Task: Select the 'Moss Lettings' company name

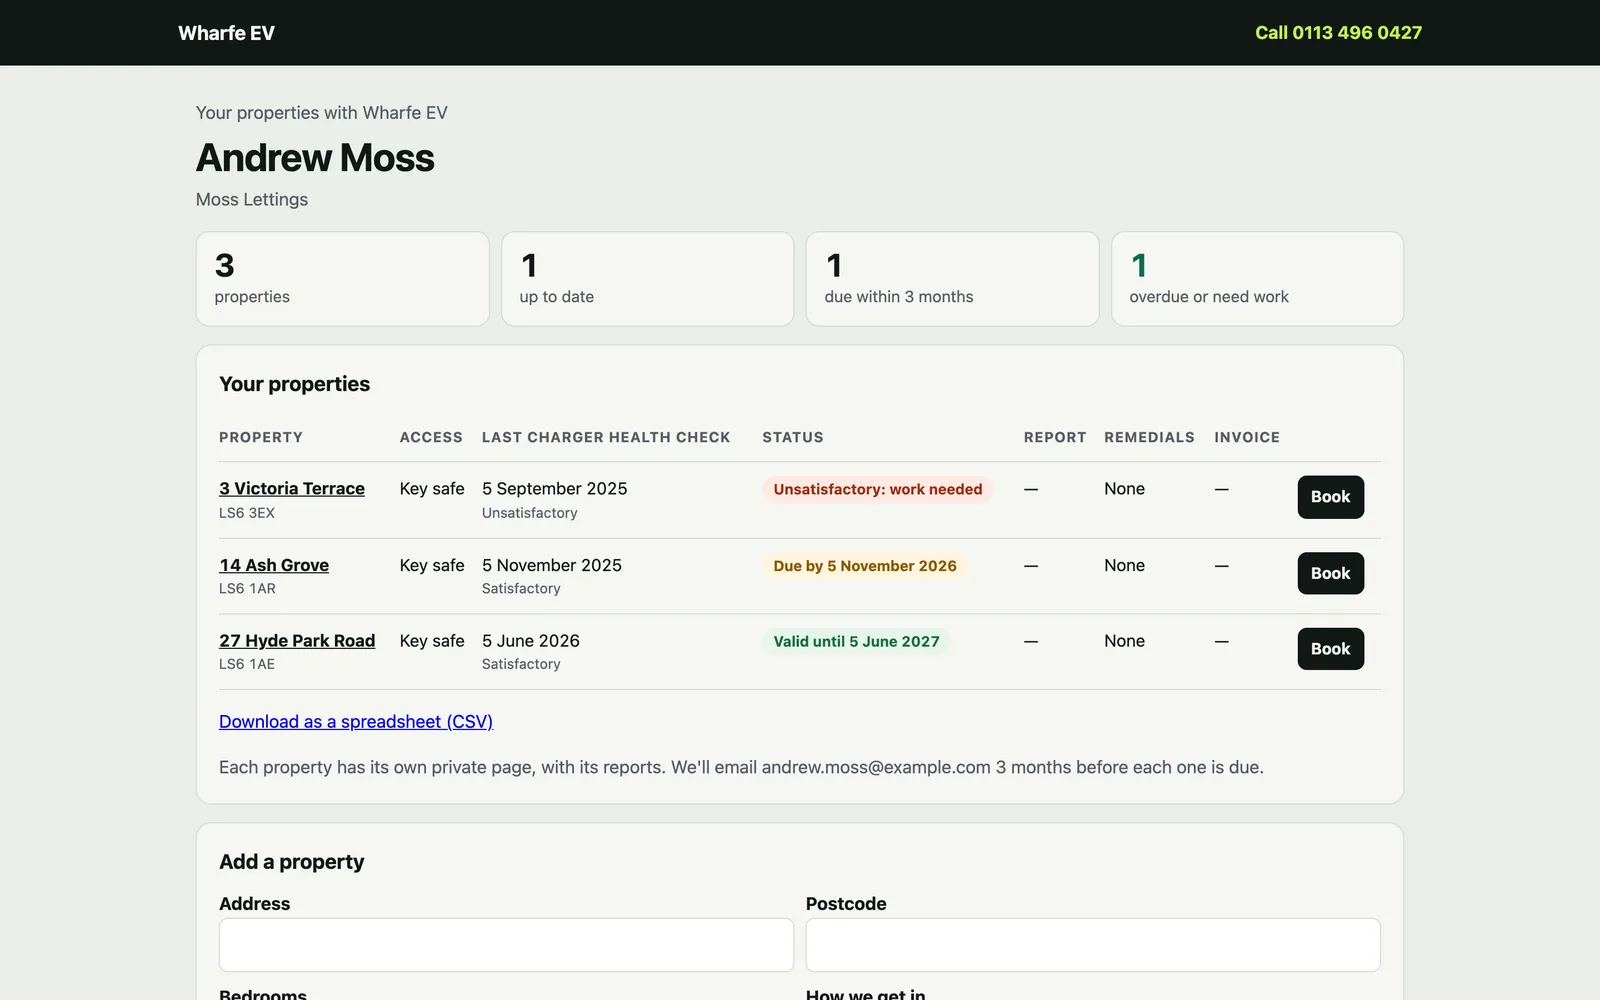Action: (252, 199)
